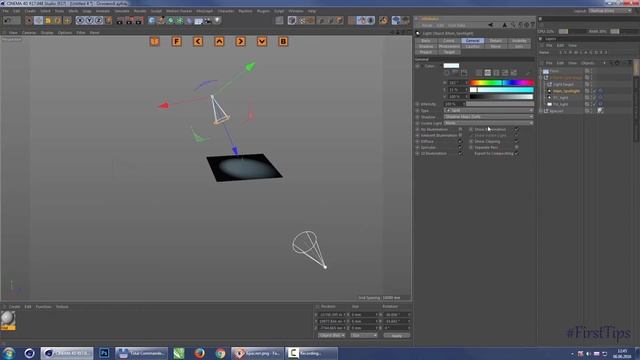Open the Visible Light dropdown
This screenshot has height=360, width=640.
(x=489, y=123)
